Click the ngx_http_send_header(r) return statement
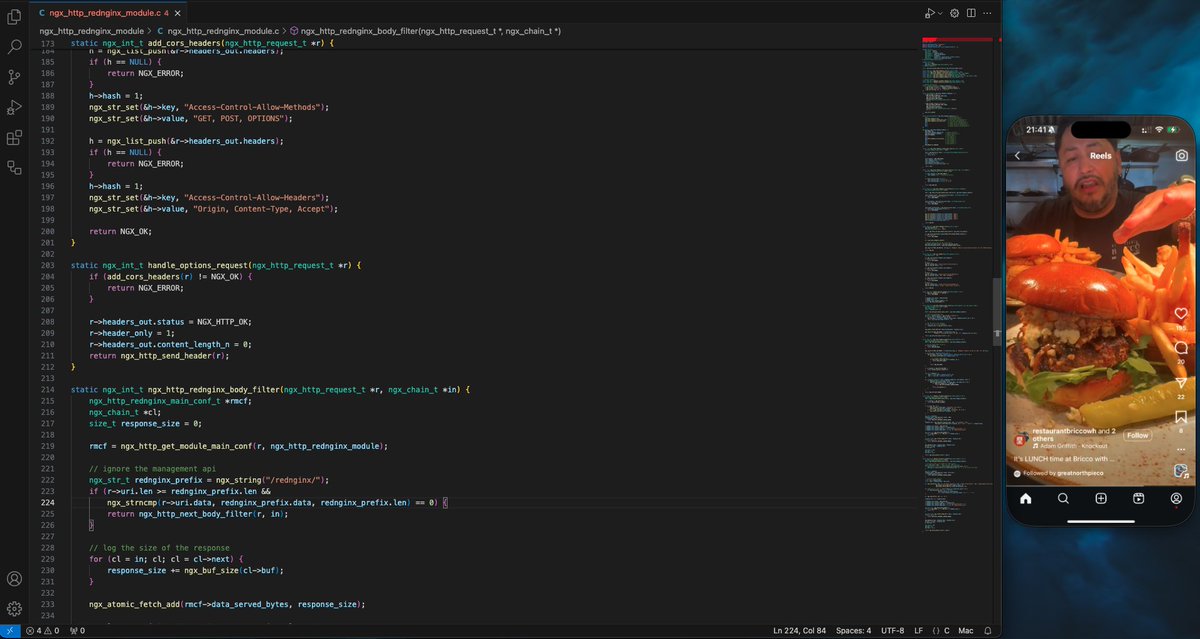This screenshot has height=639, width=1200. pyautogui.click(x=159, y=355)
